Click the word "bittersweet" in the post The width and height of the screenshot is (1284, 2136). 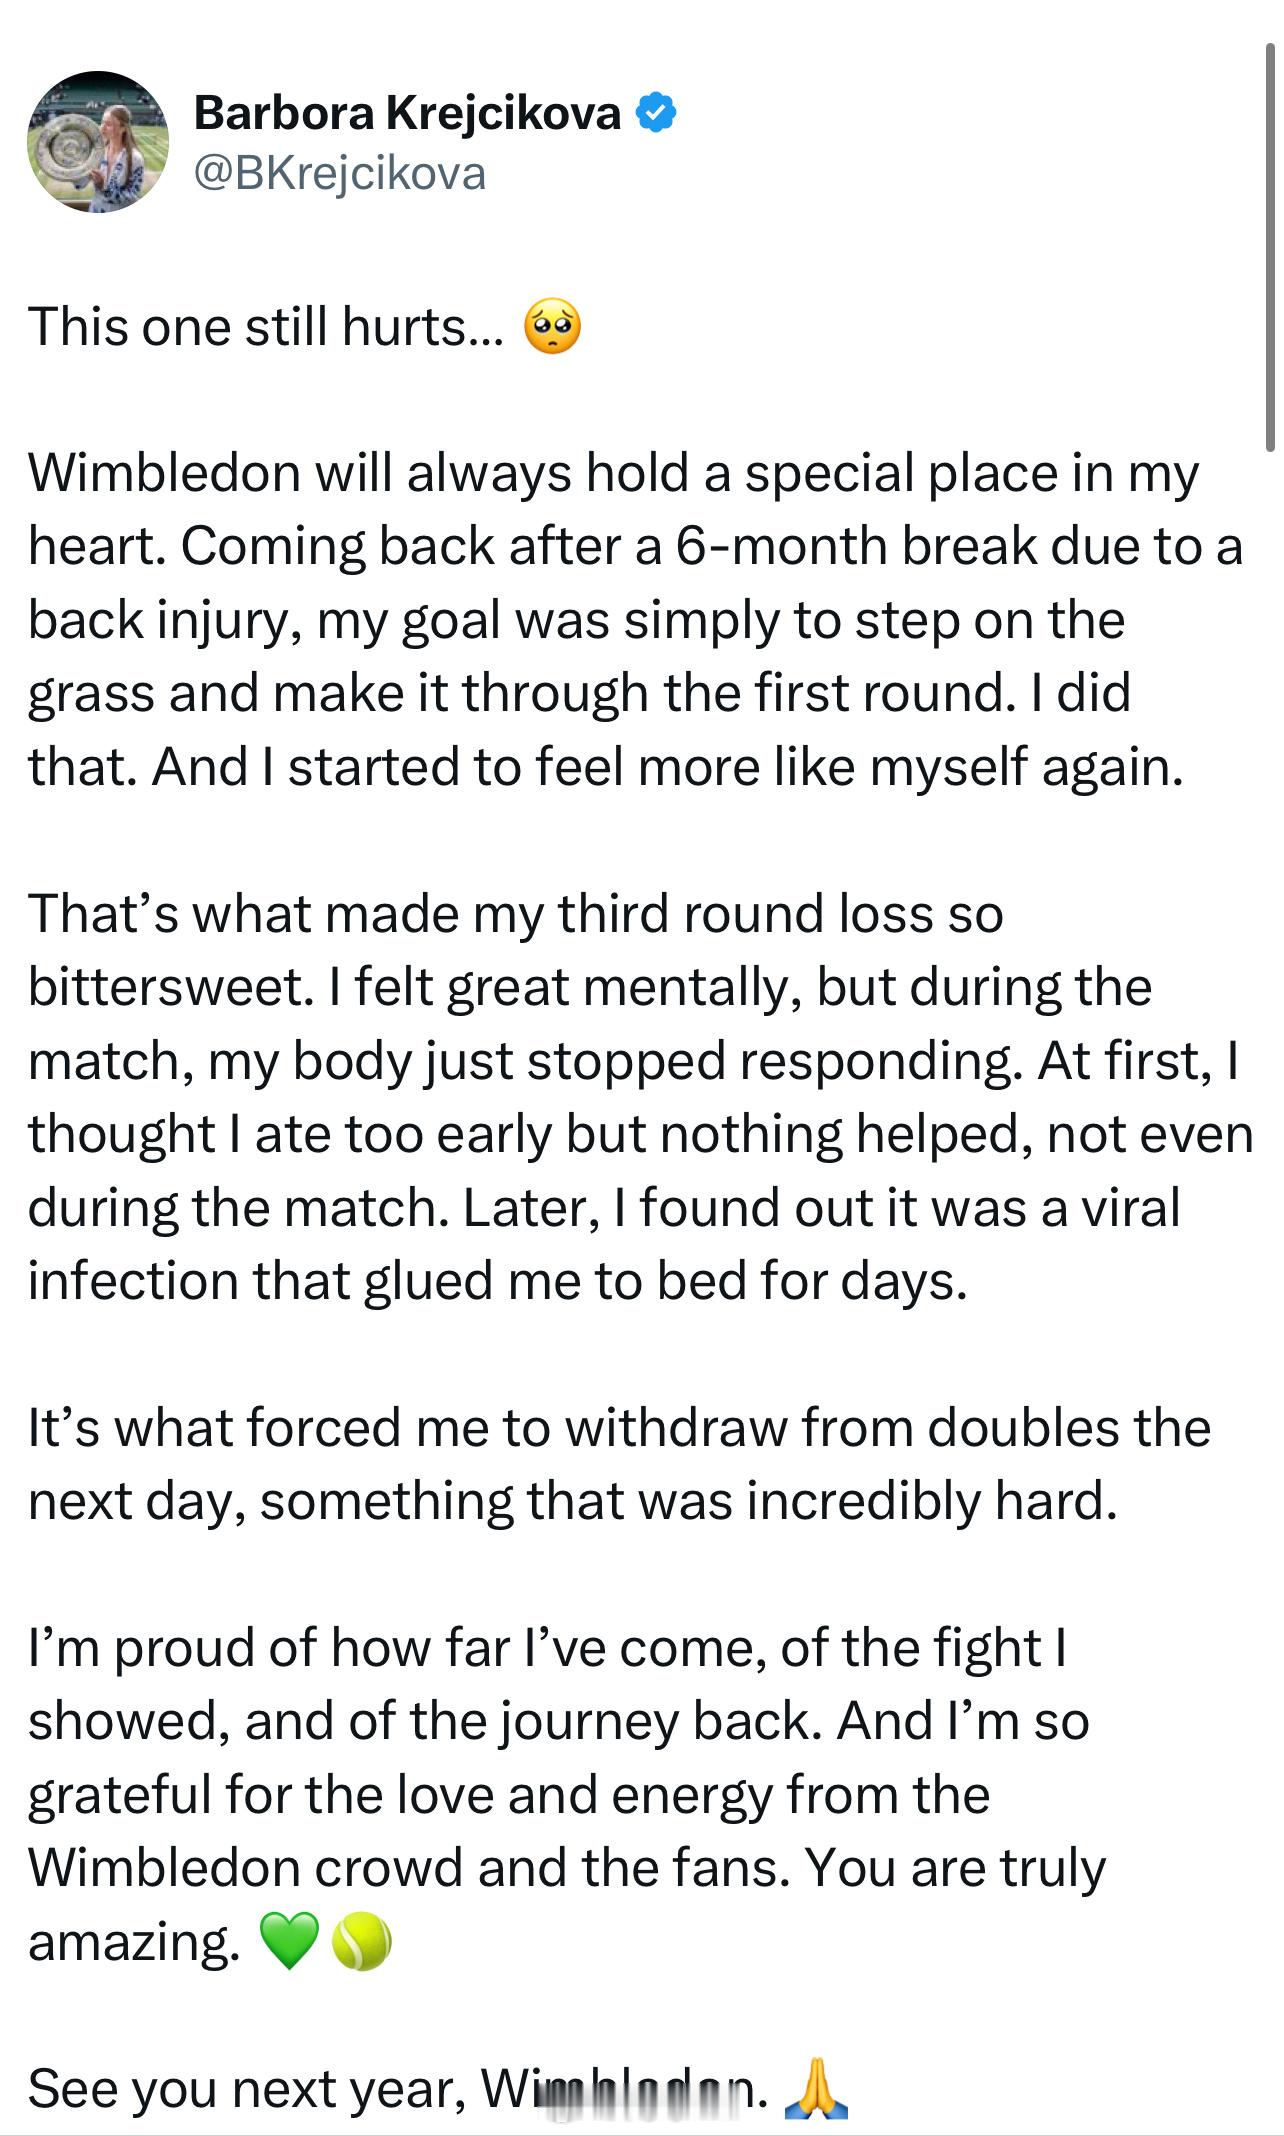pyautogui.click(x=165, y=987)
